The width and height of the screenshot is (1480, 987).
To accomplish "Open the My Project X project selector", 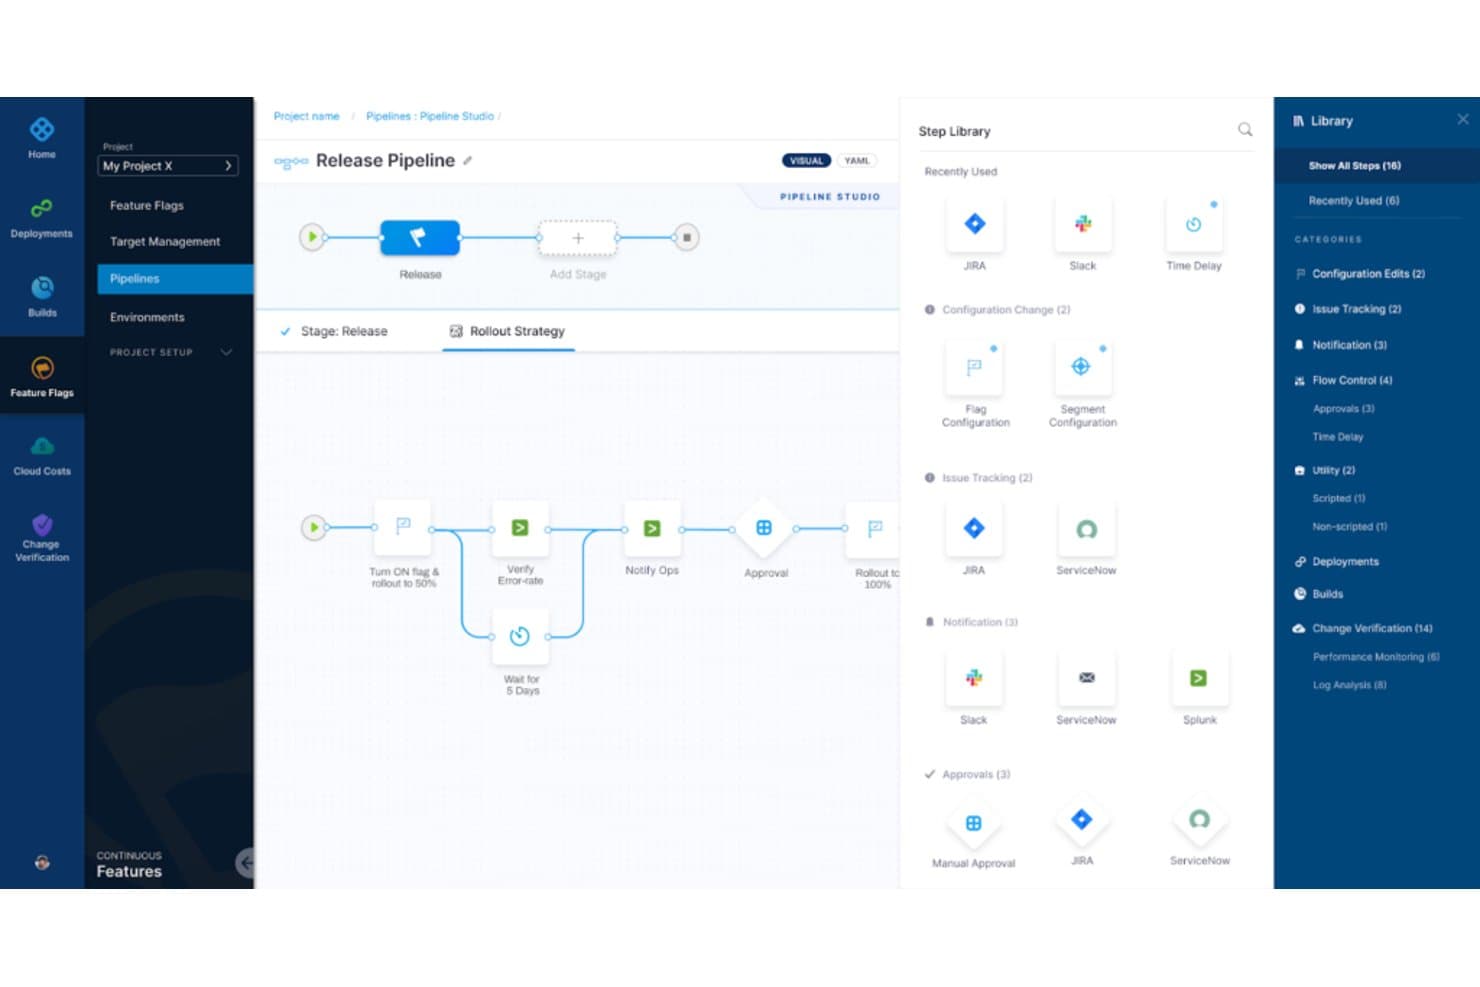I will (168, 166).
